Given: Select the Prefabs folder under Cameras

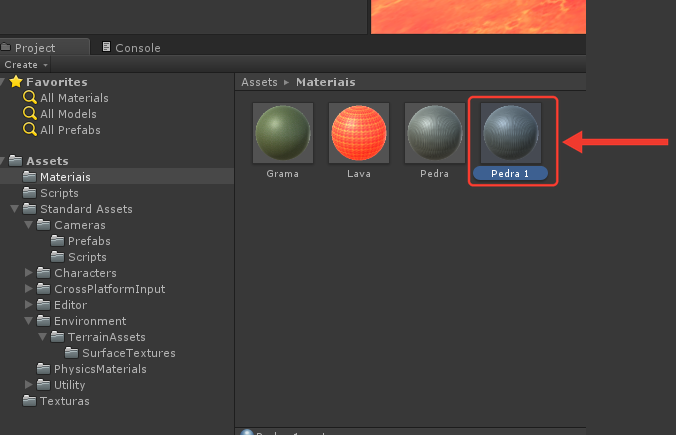Looking at the screenshot, I should [x=89, y=241].
